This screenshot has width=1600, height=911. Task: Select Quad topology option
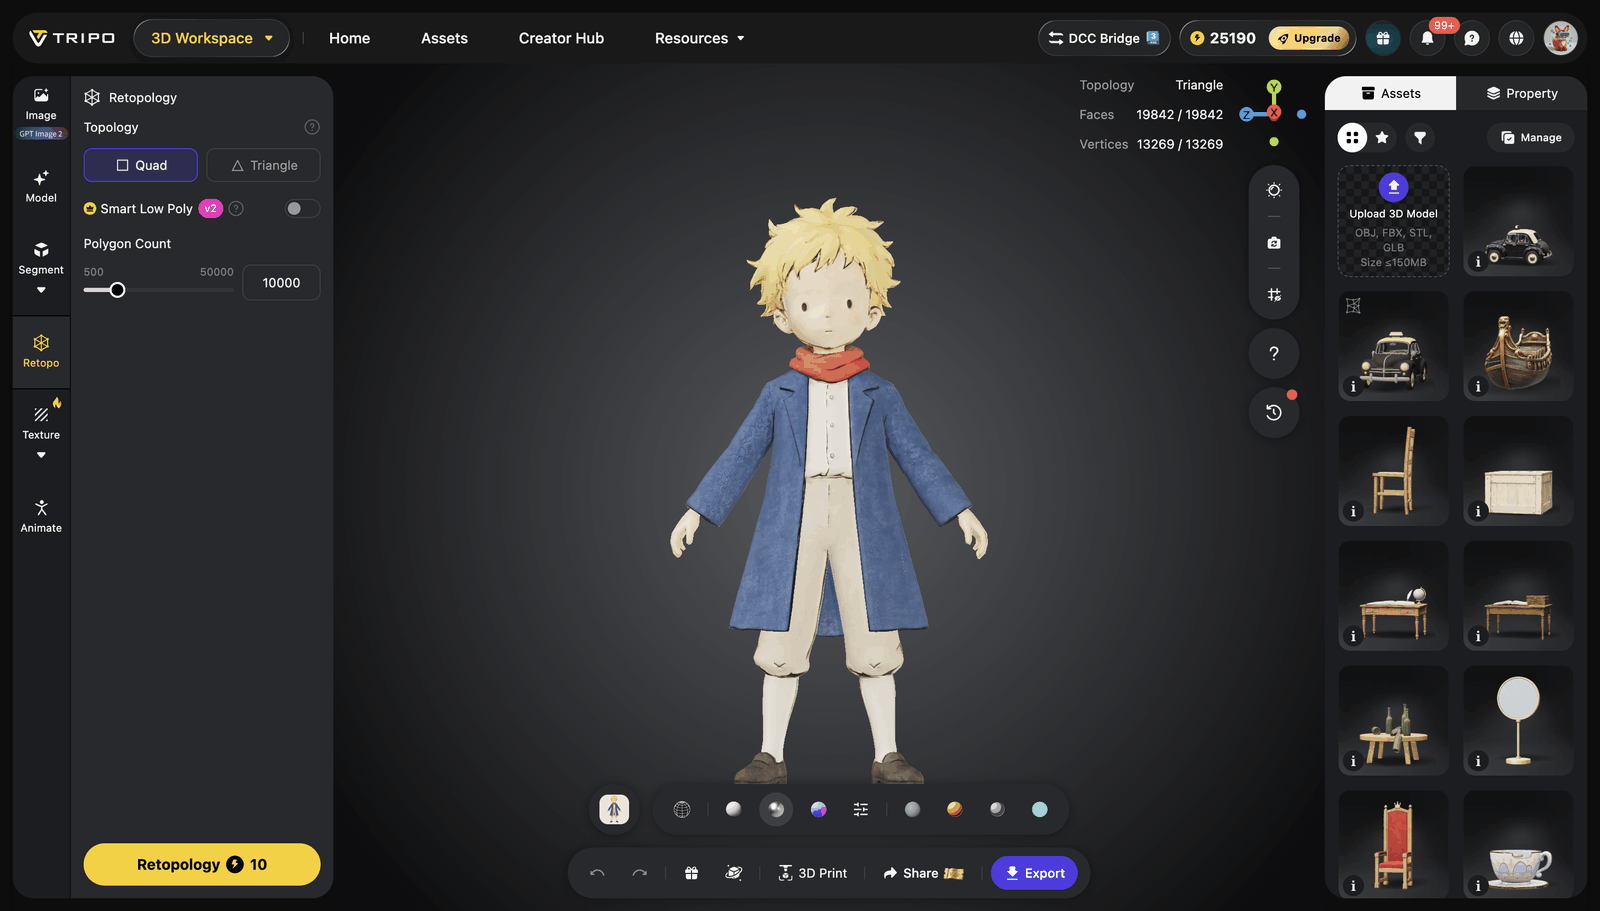point(141,165)
